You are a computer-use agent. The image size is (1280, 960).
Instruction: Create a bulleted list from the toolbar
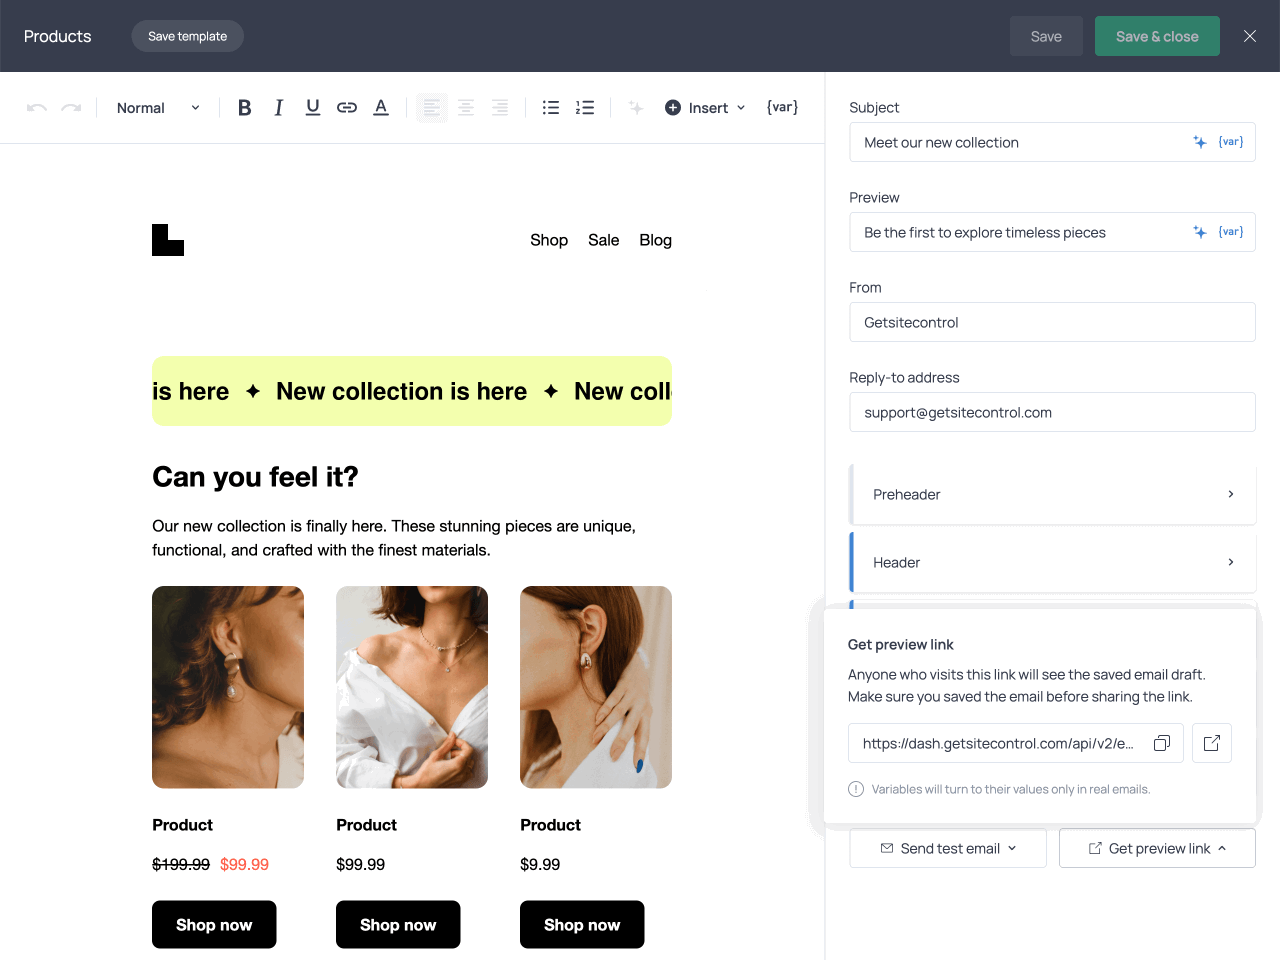pyautogui.click(x=550, y=107)
